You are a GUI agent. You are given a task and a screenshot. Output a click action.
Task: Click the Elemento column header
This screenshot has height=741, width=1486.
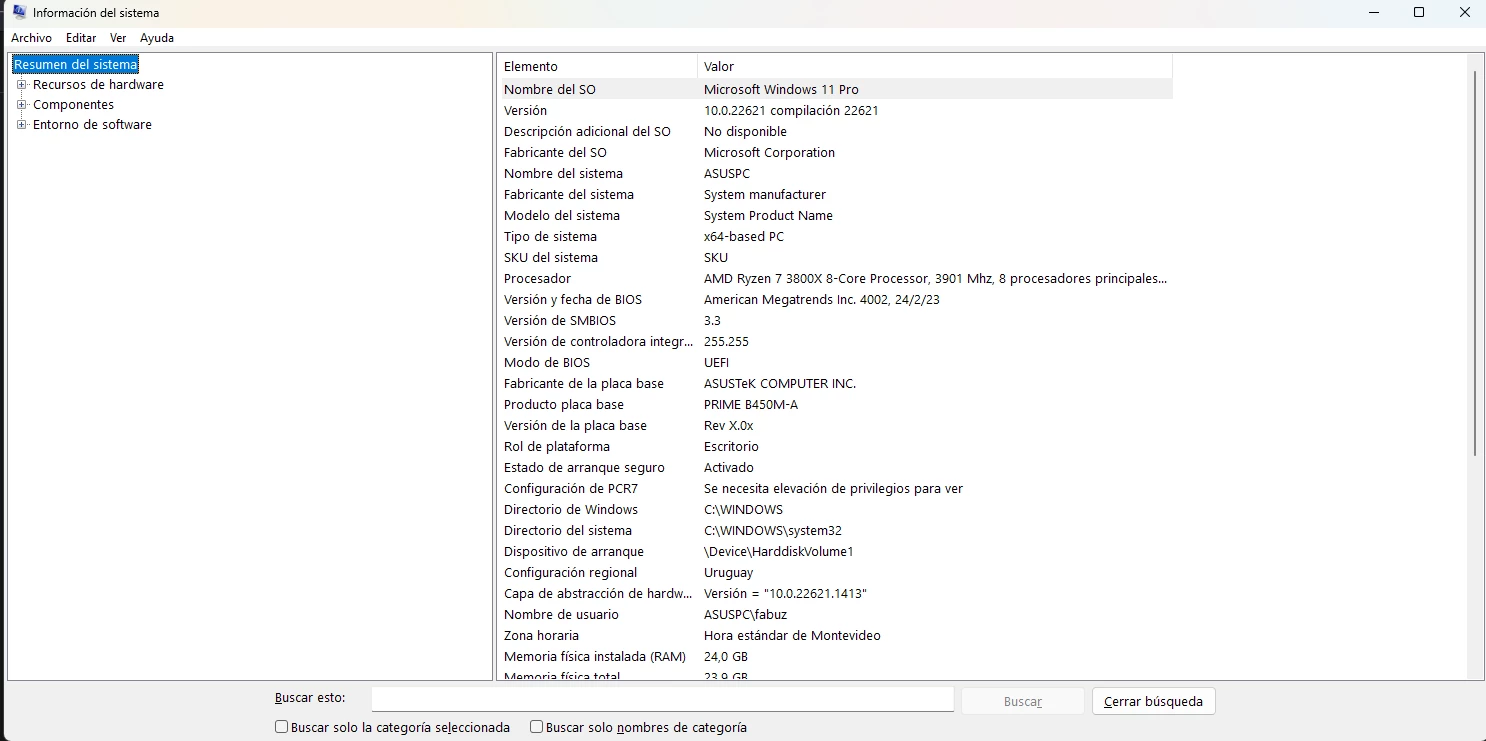click(597, 66)
